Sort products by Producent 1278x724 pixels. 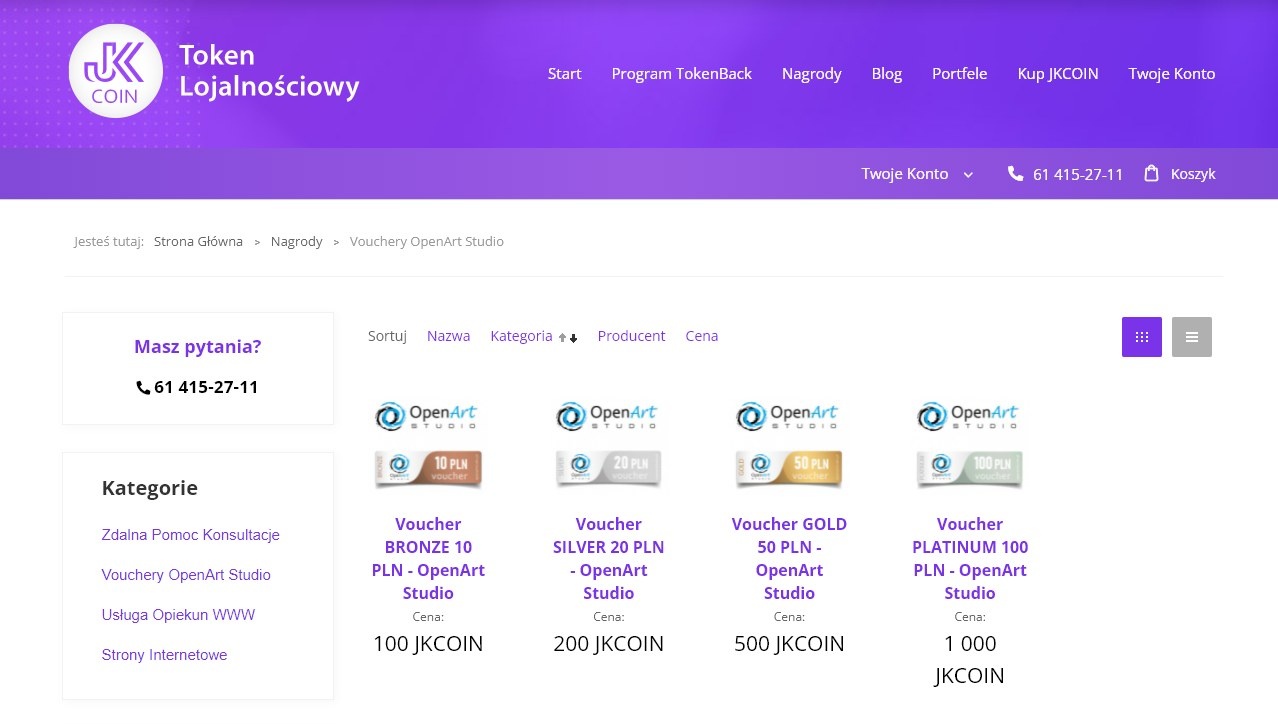[x=631, y=336]
